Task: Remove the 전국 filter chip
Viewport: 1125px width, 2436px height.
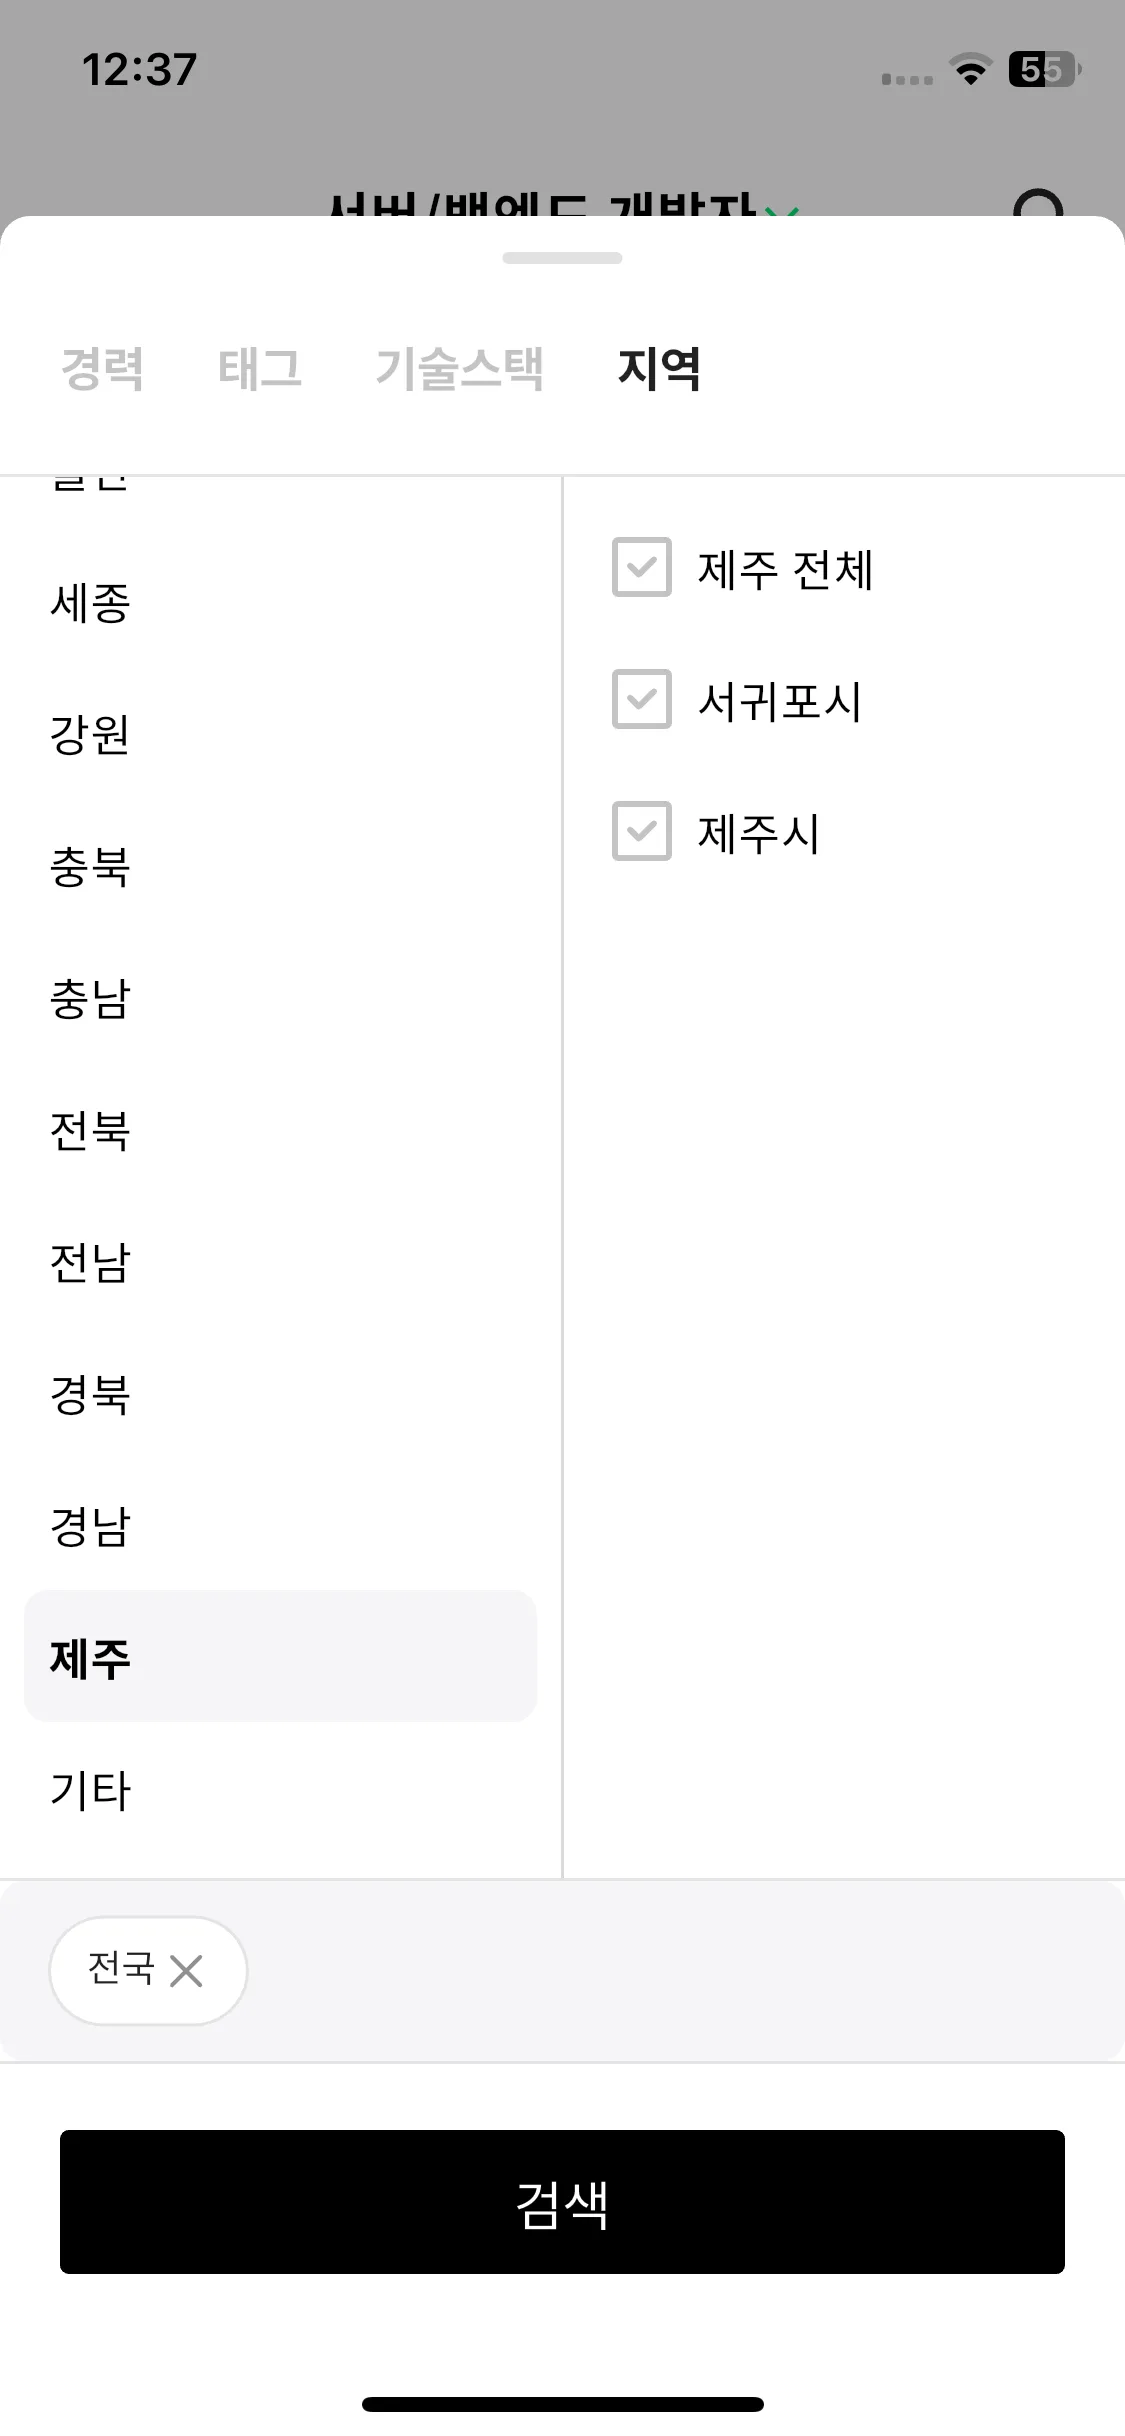Action: pos(186,1971)
